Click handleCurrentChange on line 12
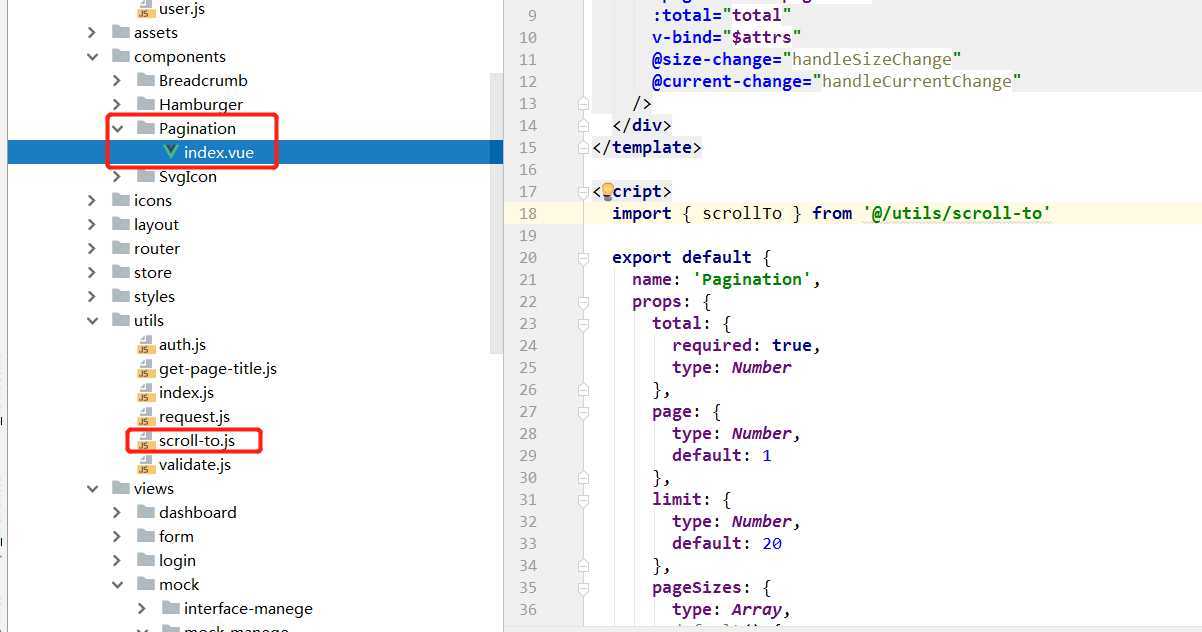The height and width of the screenshot is (632, 1202). coord(916,81)
